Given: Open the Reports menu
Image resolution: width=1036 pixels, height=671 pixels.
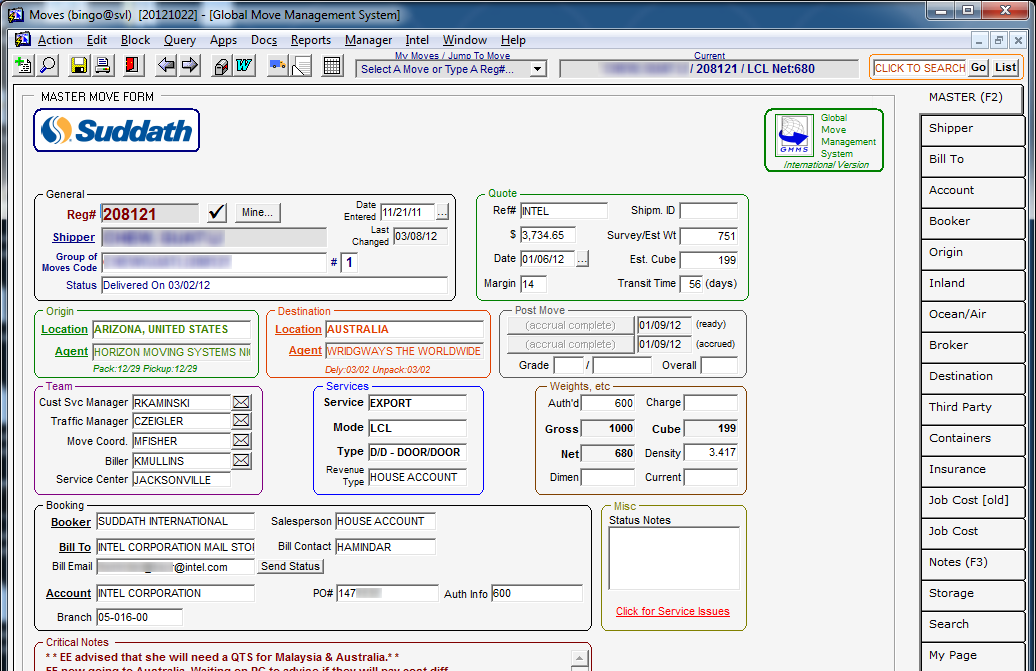Looking at the screenshot, I should [x=311, y=40].
